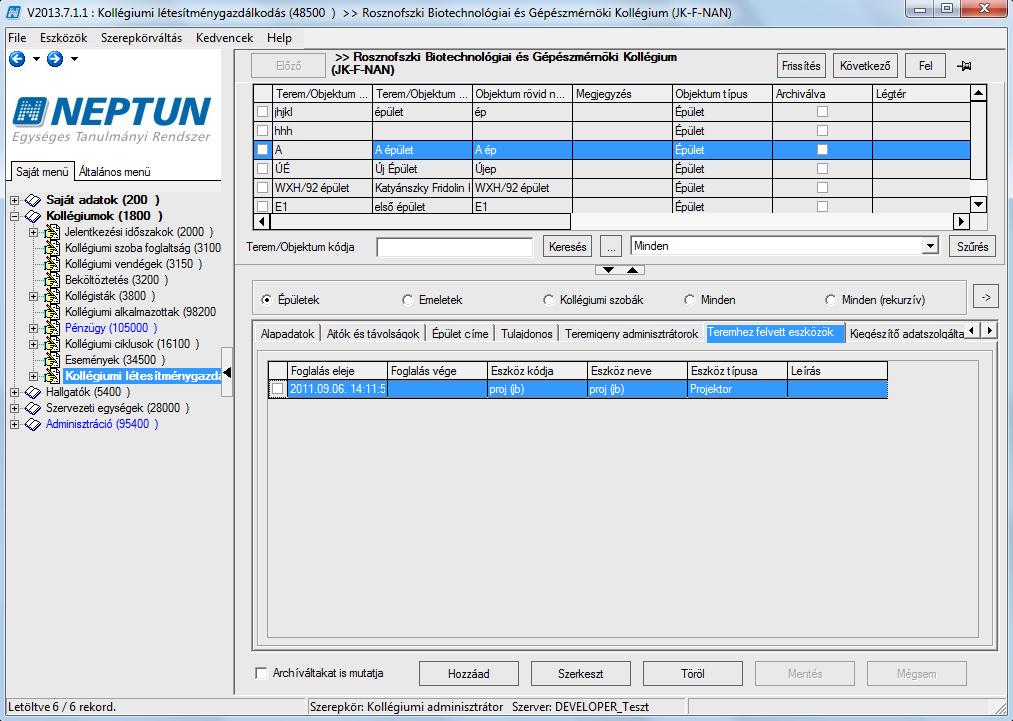Click the Hozzáad button
Viewport: 1013px width, 721px height.
[x=468, y=674]
